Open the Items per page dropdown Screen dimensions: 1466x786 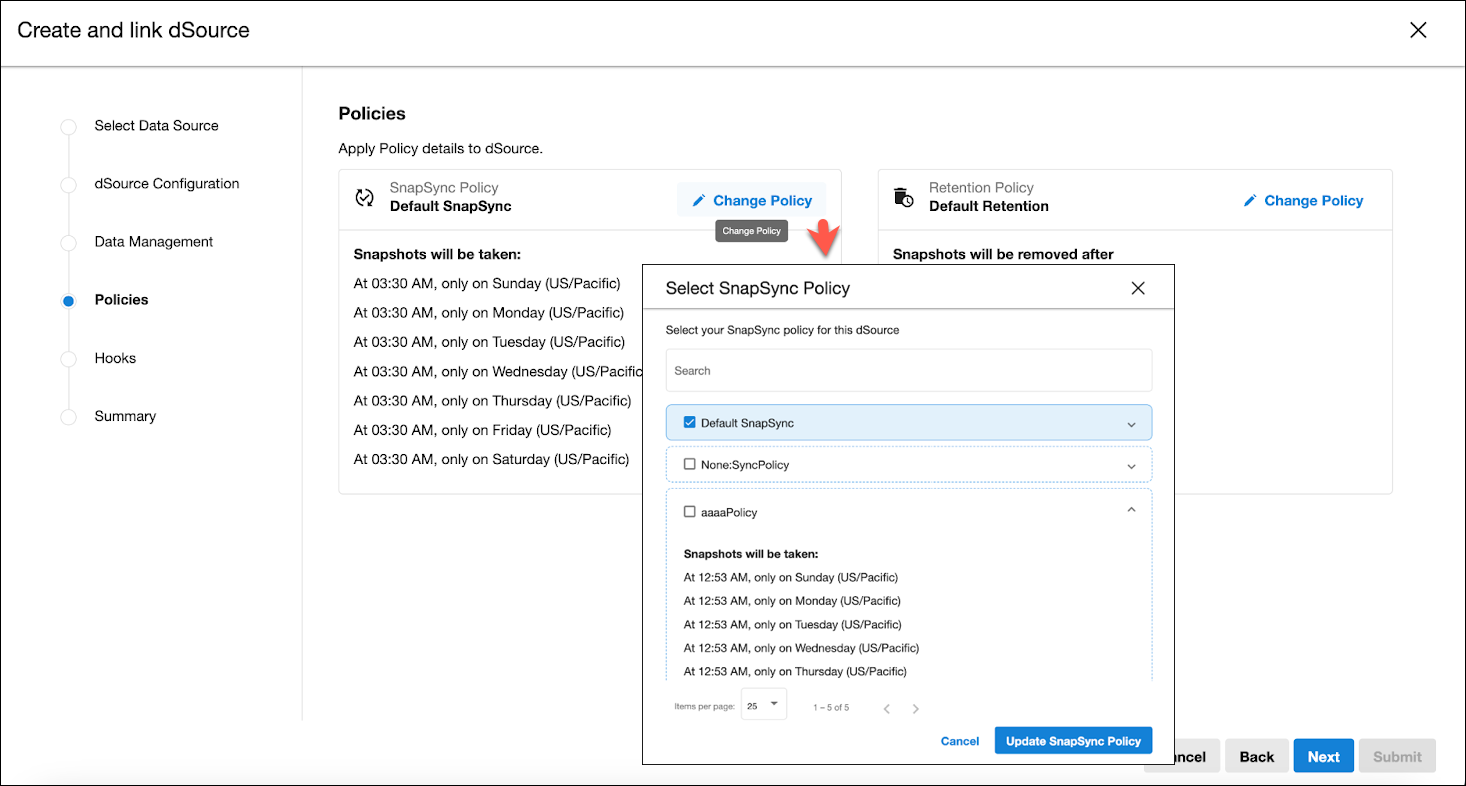click(x=764, y=705)
